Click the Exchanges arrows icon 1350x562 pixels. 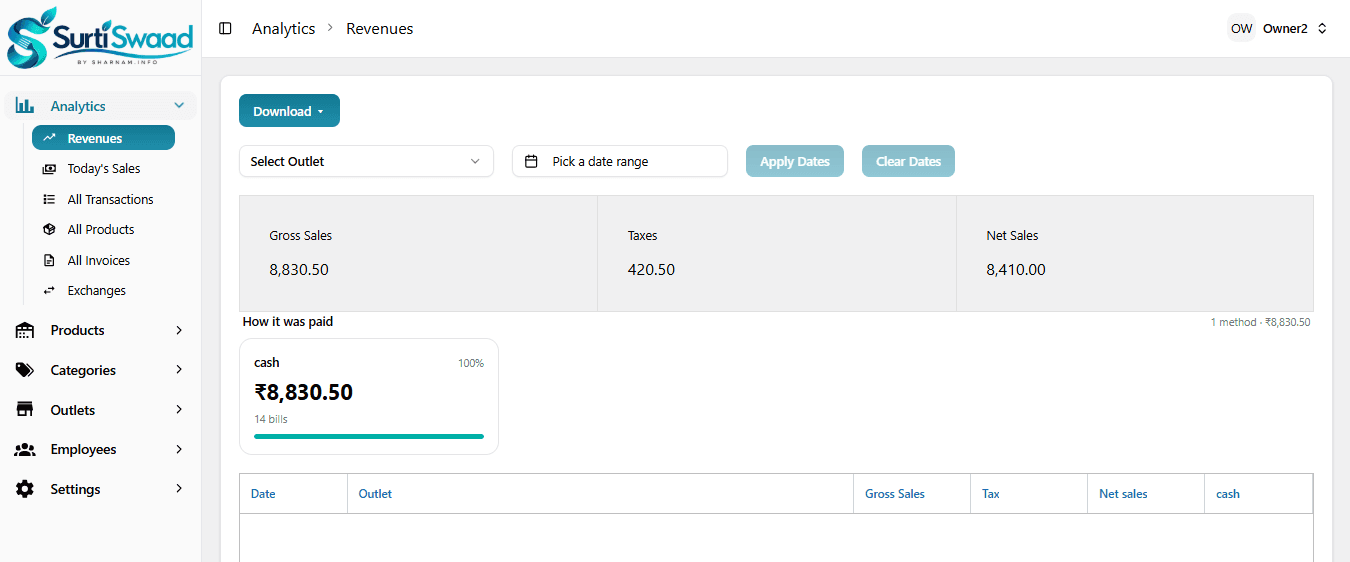pos(49,291)
